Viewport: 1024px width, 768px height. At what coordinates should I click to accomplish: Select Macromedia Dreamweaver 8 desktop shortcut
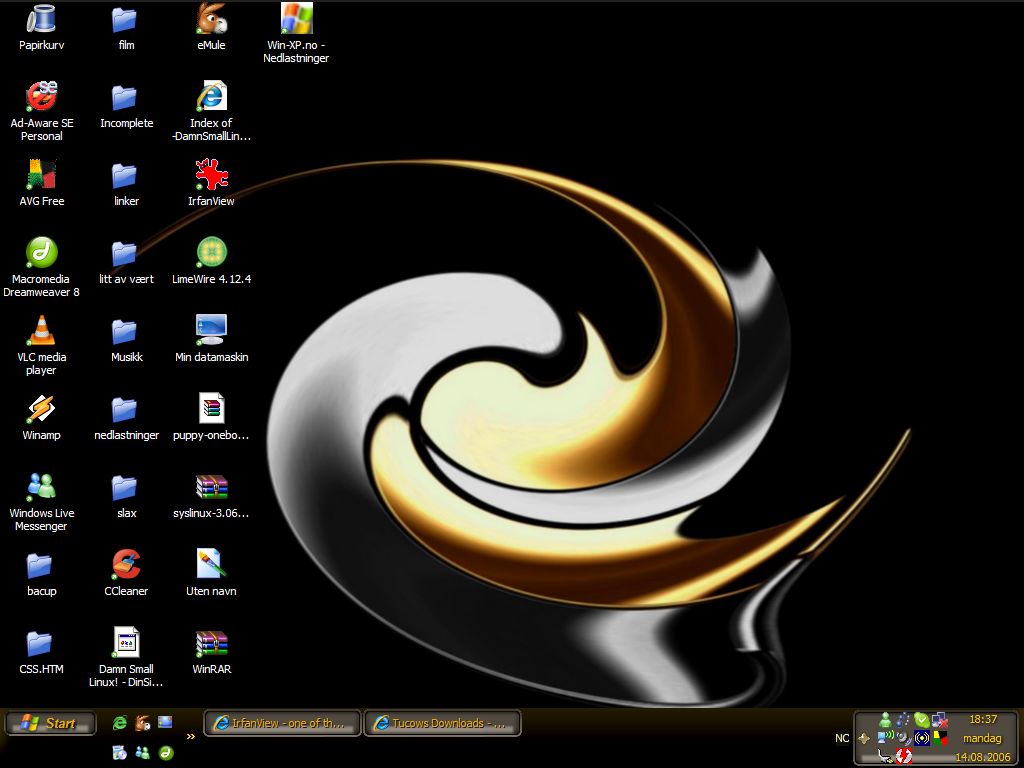(41, 268)
